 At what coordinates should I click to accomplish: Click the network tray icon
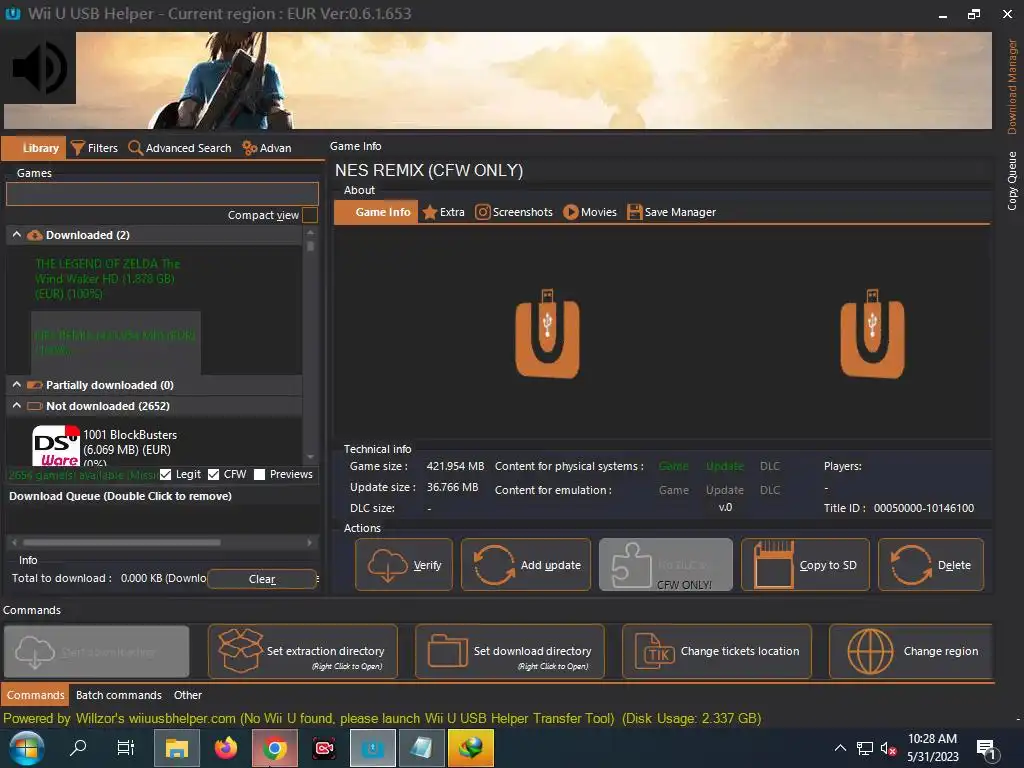(865, 748)
